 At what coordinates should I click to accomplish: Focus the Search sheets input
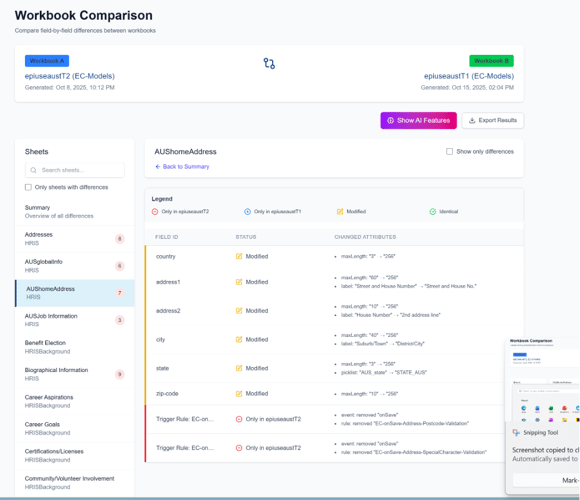(75, 170)
